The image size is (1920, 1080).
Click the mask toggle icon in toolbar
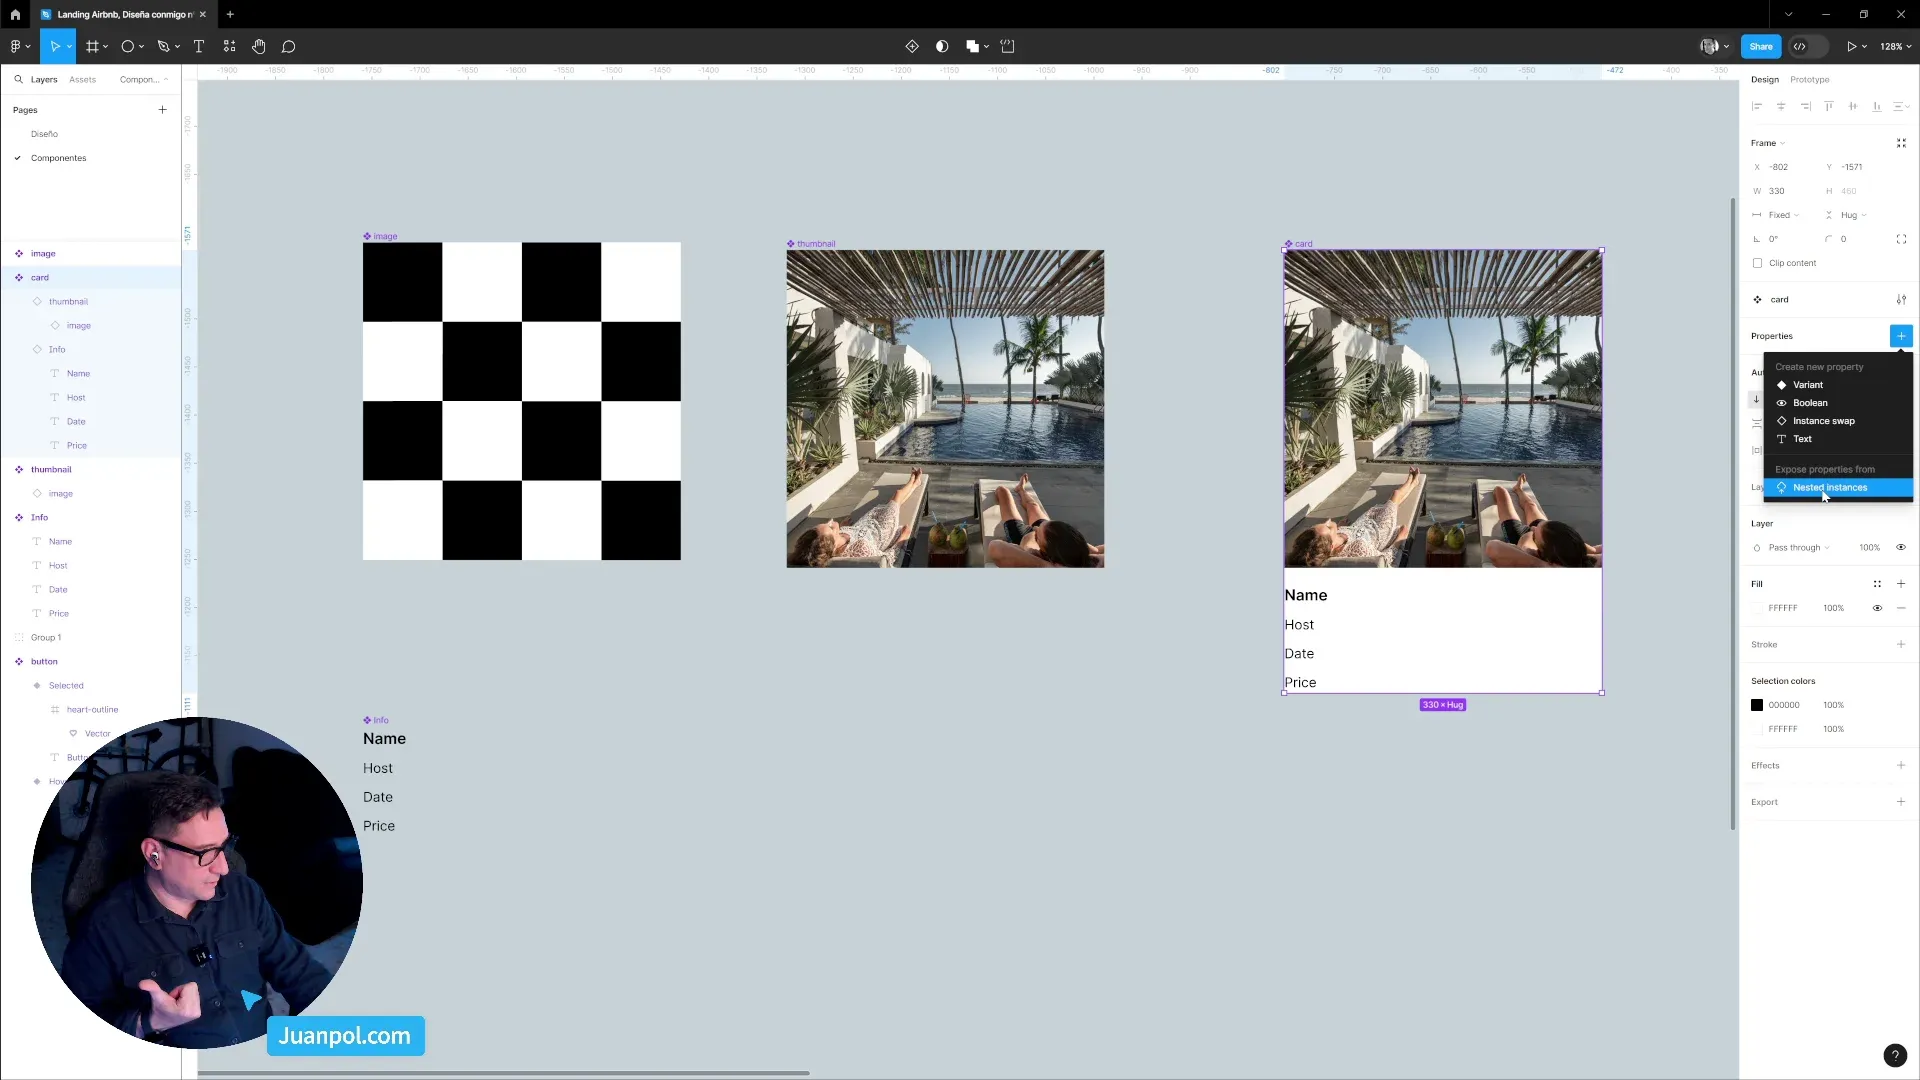[x=942, y=46]
